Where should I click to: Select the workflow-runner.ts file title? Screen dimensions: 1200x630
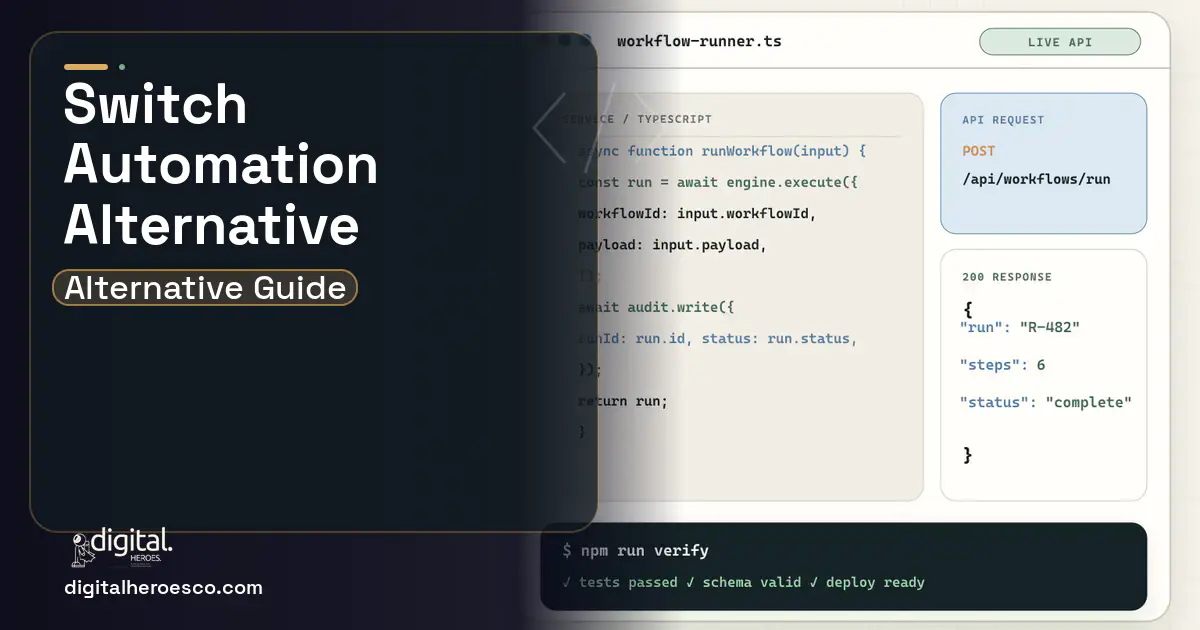click(x=699, y=42)
